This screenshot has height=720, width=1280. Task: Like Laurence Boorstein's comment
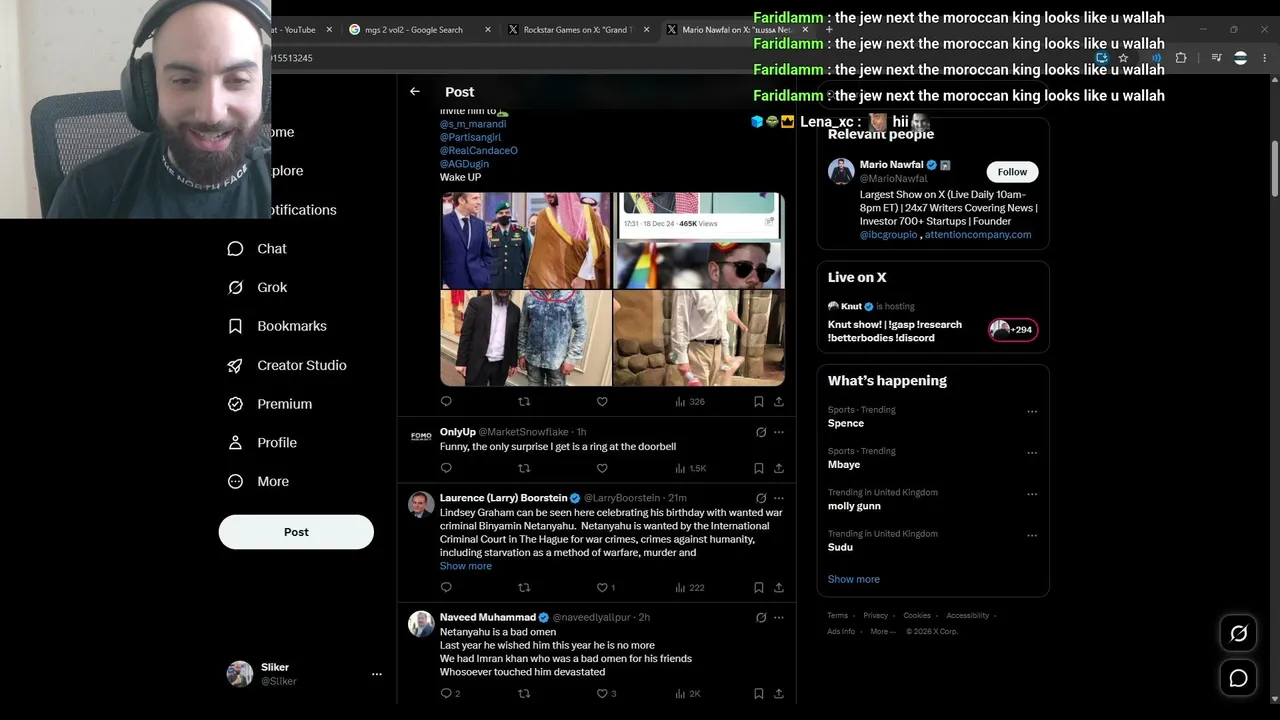[606, 587]
